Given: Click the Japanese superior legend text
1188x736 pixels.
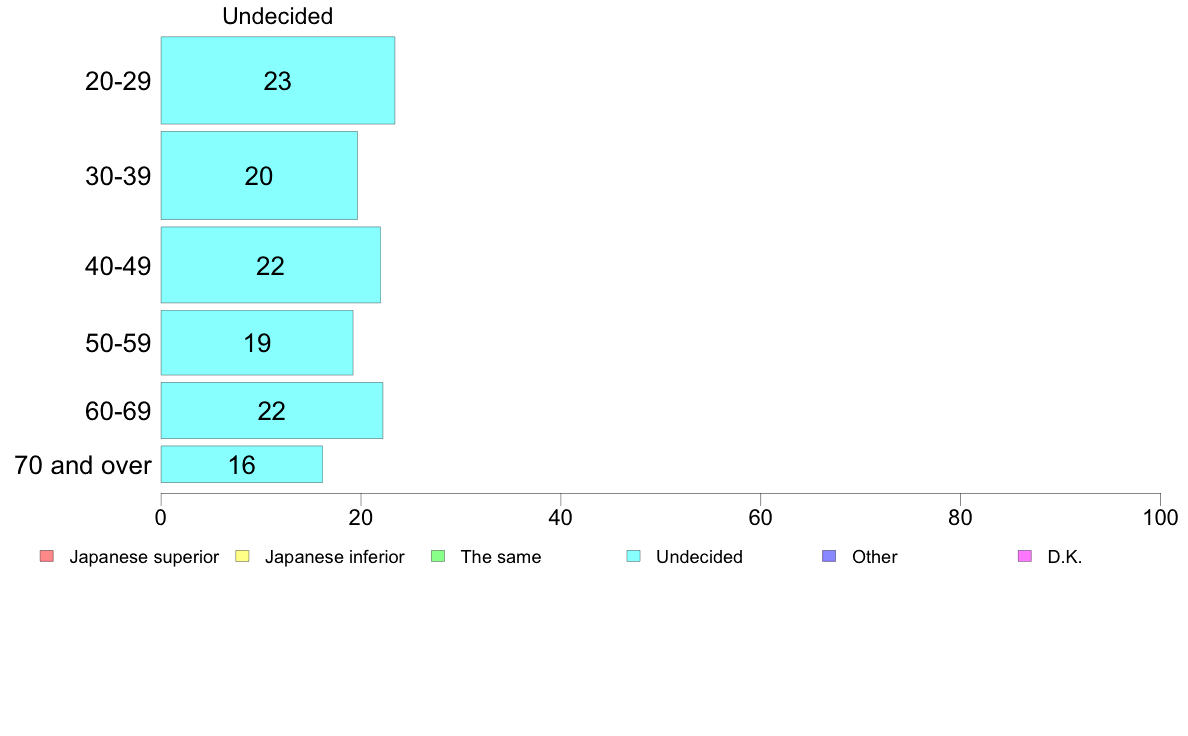Looking at the screenshot, I should 144,557.
